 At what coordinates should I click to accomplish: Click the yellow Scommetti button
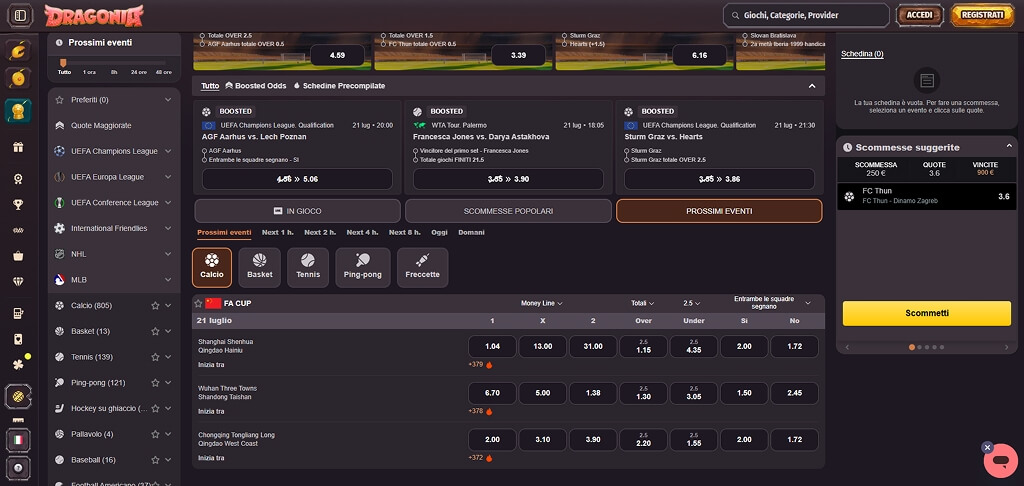[927, 313]
